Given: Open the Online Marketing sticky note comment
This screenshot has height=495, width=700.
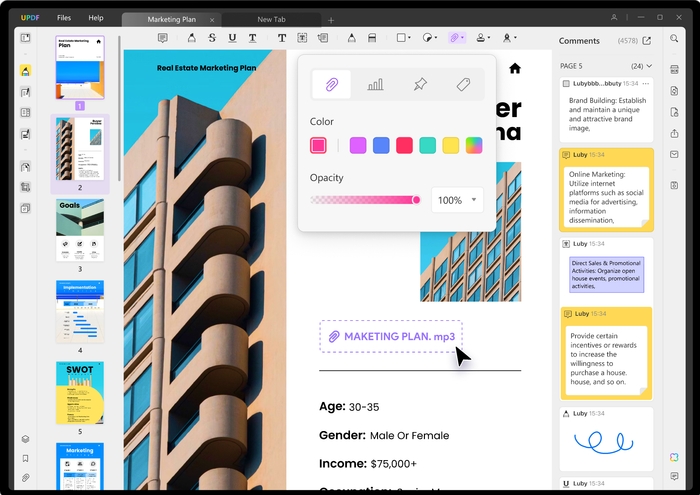Looking at the screenshot, I should 605,189.
